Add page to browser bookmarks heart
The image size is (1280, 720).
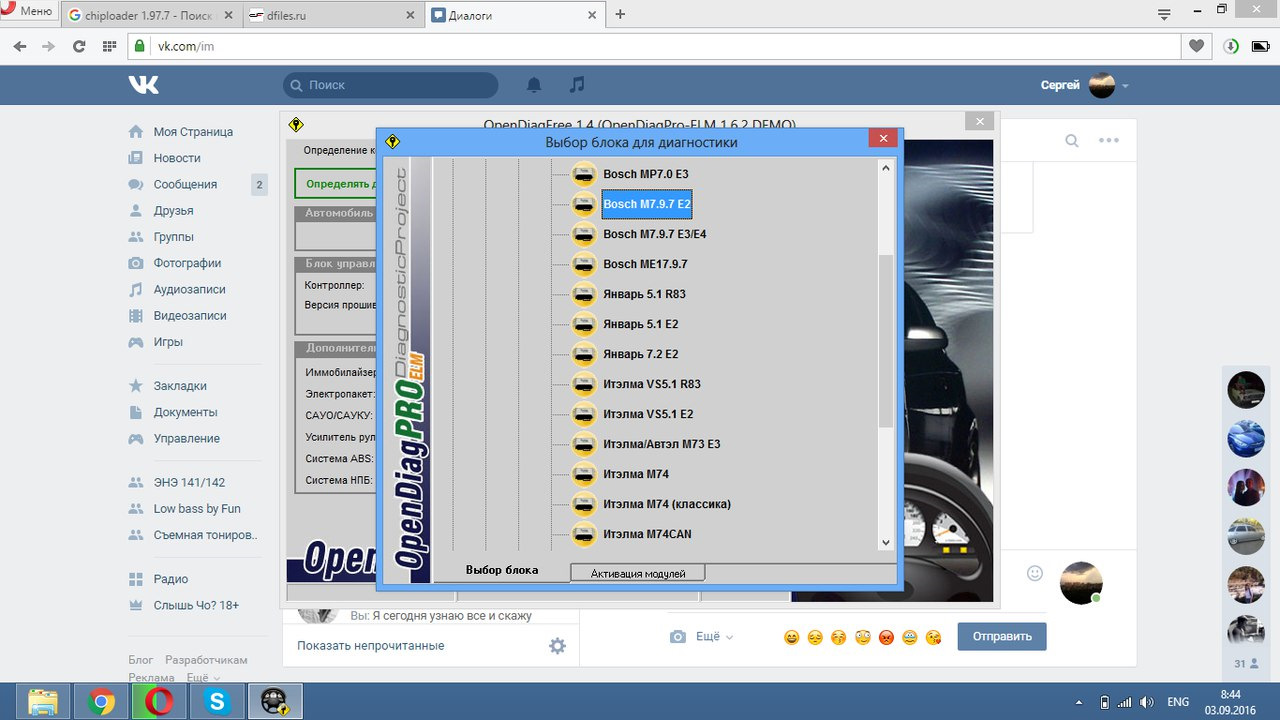[x=1196, y=46]
